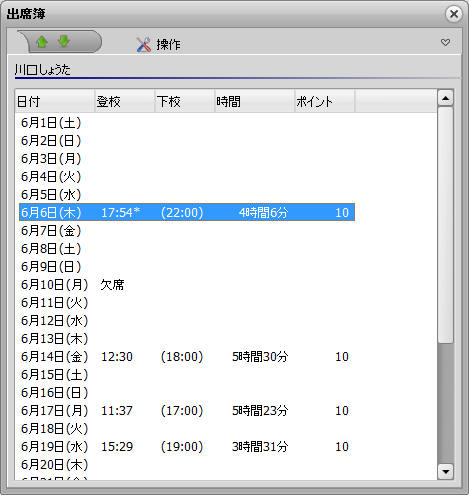Screen dimensions: 469x495
Task: Click the scrollbar down arrow
Action: tap(445, 471)
